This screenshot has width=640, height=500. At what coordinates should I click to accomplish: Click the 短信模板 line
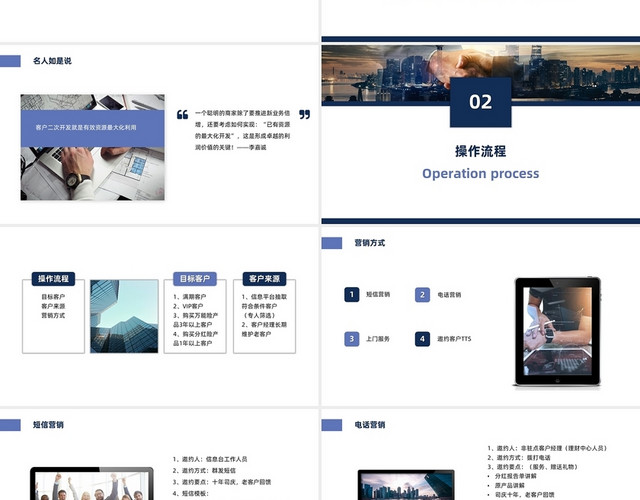(191, 493)
